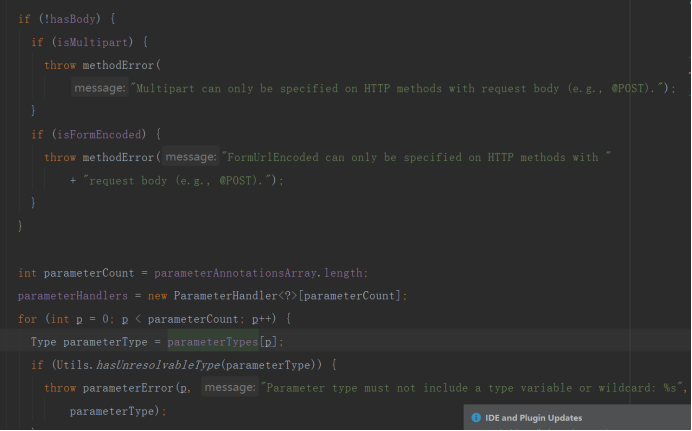The width and height of the screenshot is (692, 431).
Task: Click the new keyword before ParameterHandler
Action: (158, 296)
